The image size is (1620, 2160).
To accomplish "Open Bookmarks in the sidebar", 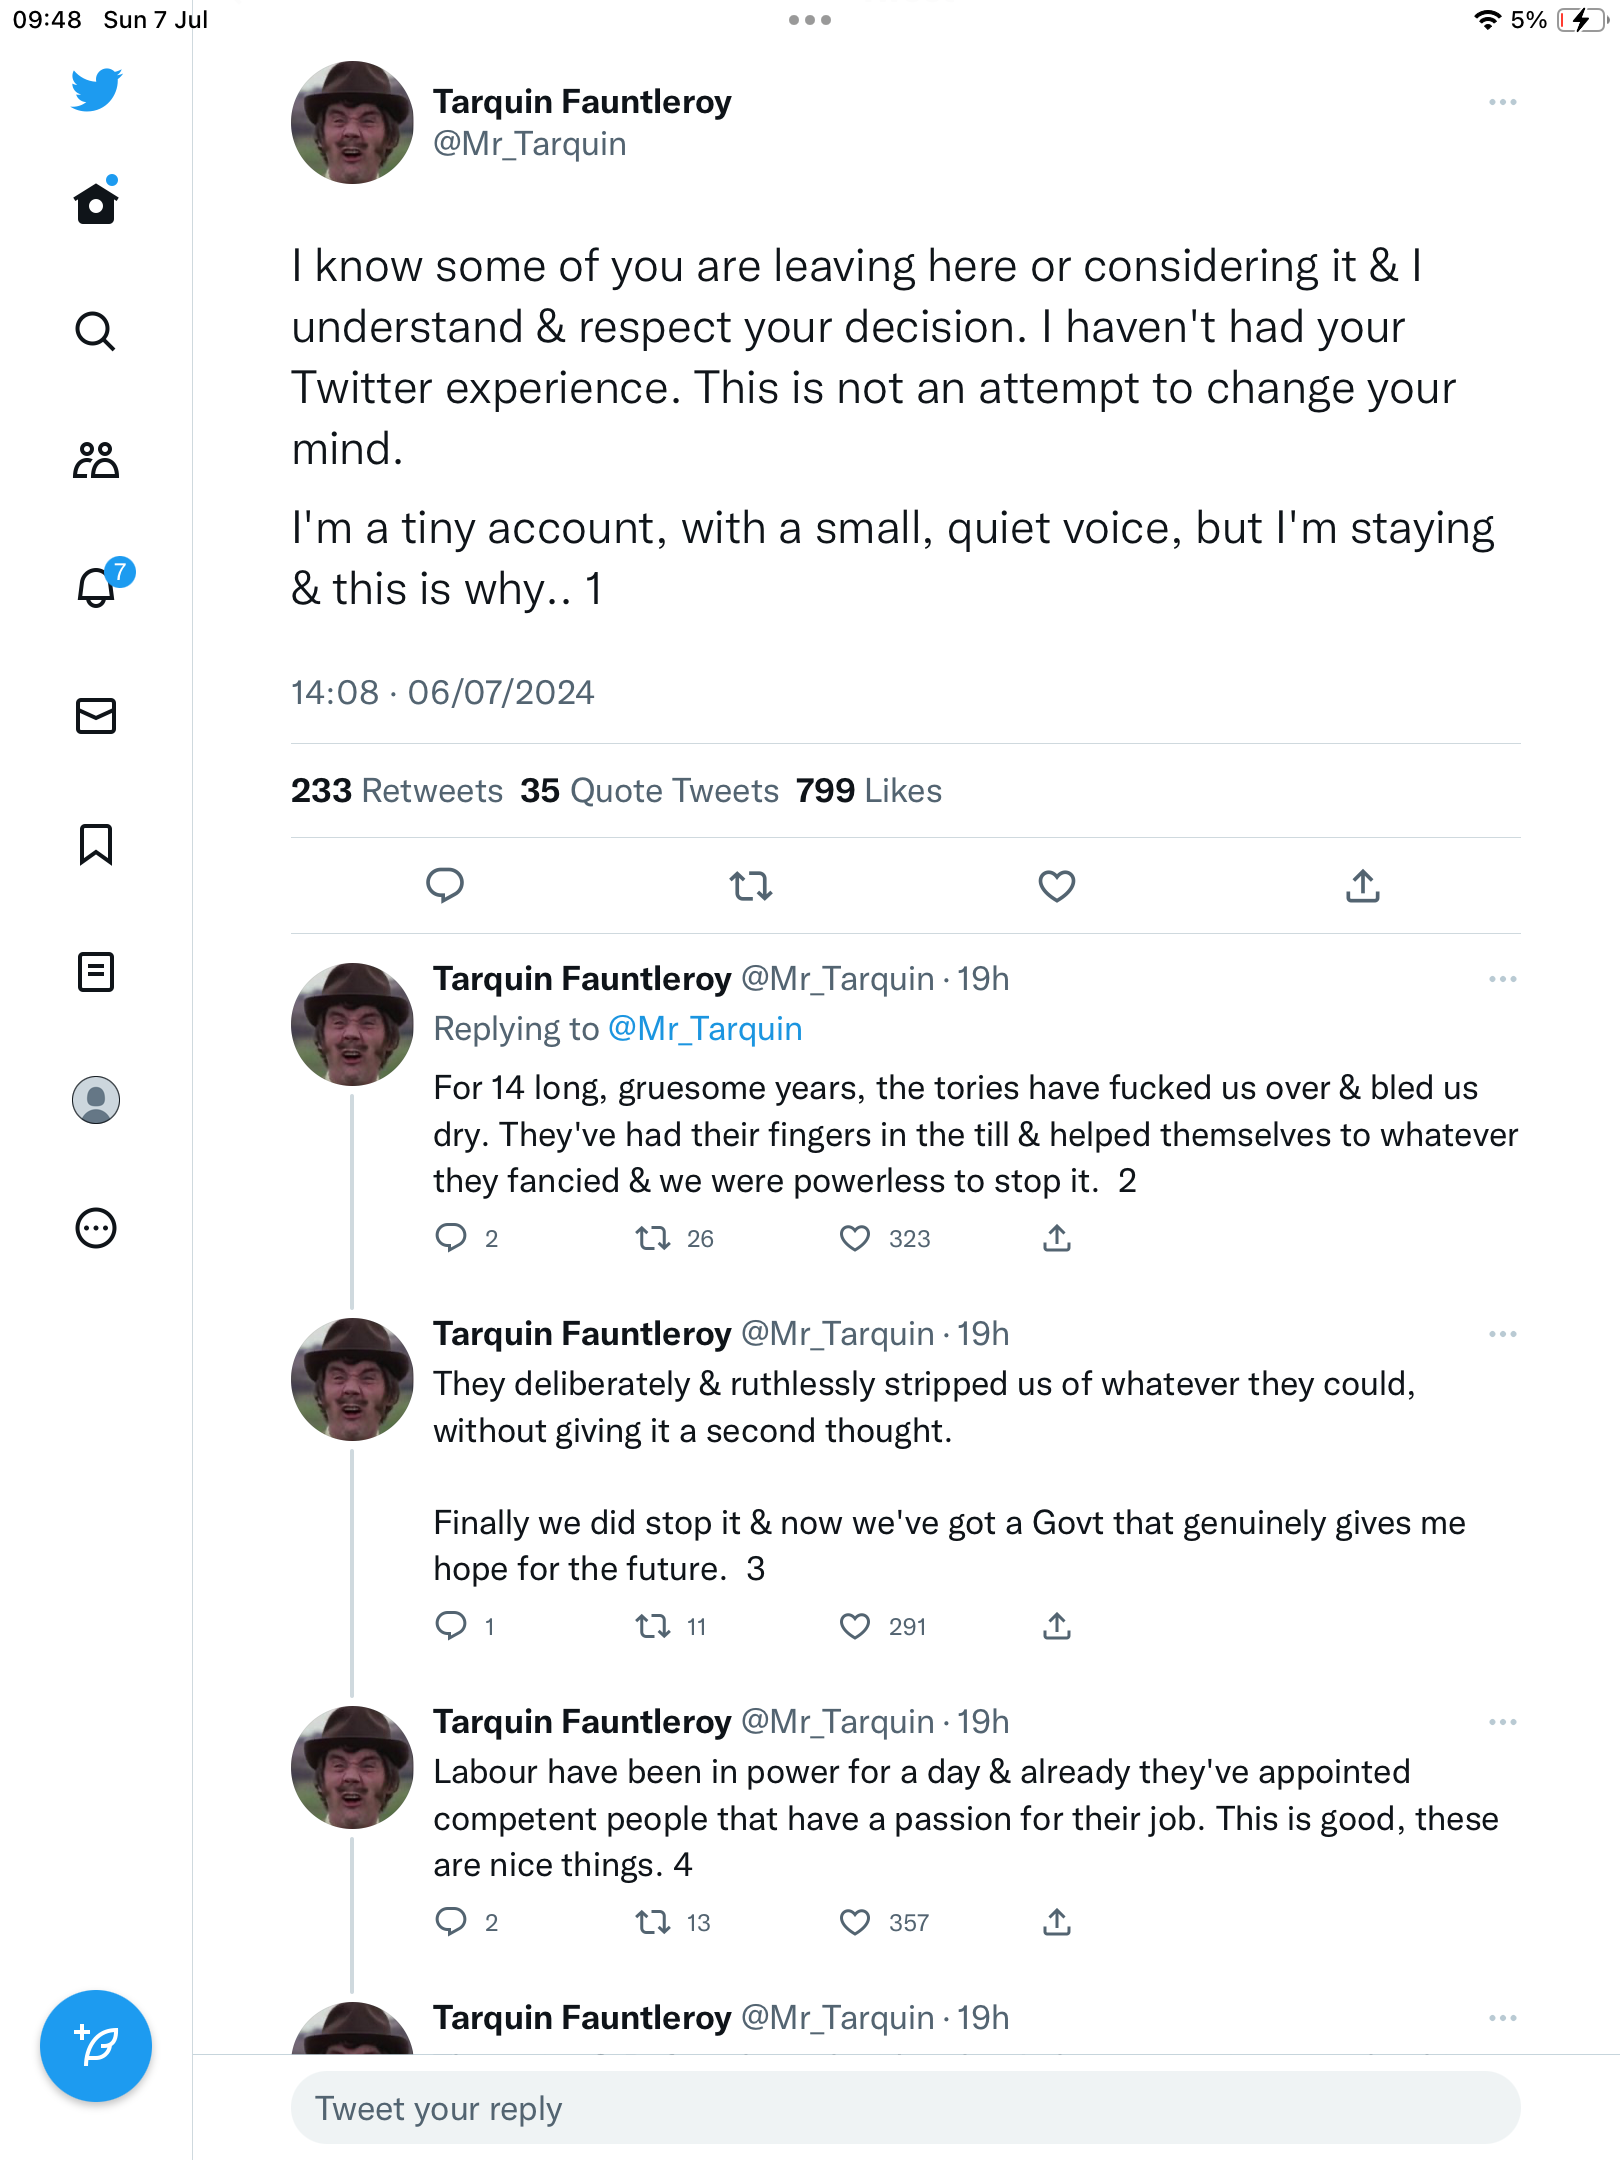I will point(96,844).
